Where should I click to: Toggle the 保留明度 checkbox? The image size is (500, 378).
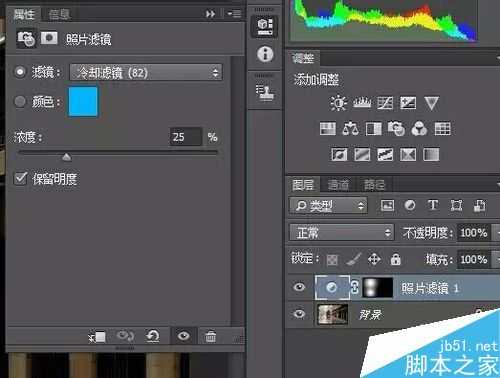click(20, 178)
